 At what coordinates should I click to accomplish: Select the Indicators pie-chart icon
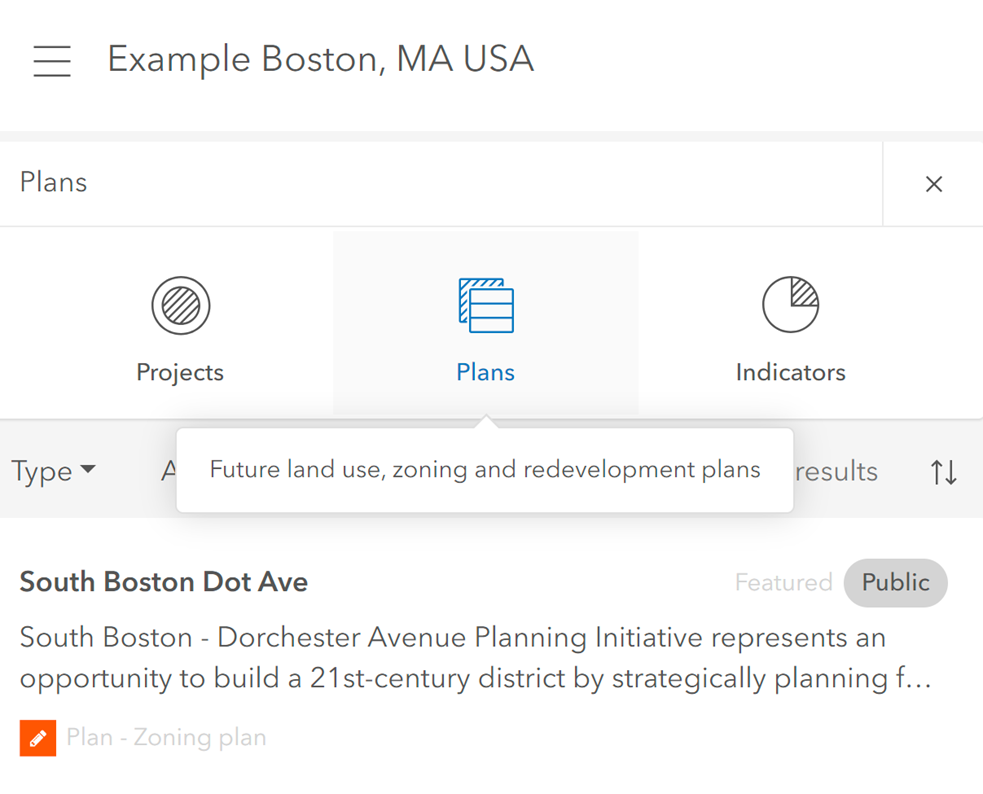click(790, 304)
